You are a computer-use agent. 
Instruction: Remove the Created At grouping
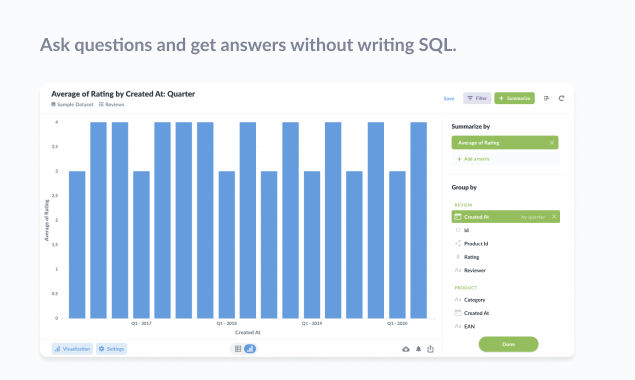coord(554,217)
